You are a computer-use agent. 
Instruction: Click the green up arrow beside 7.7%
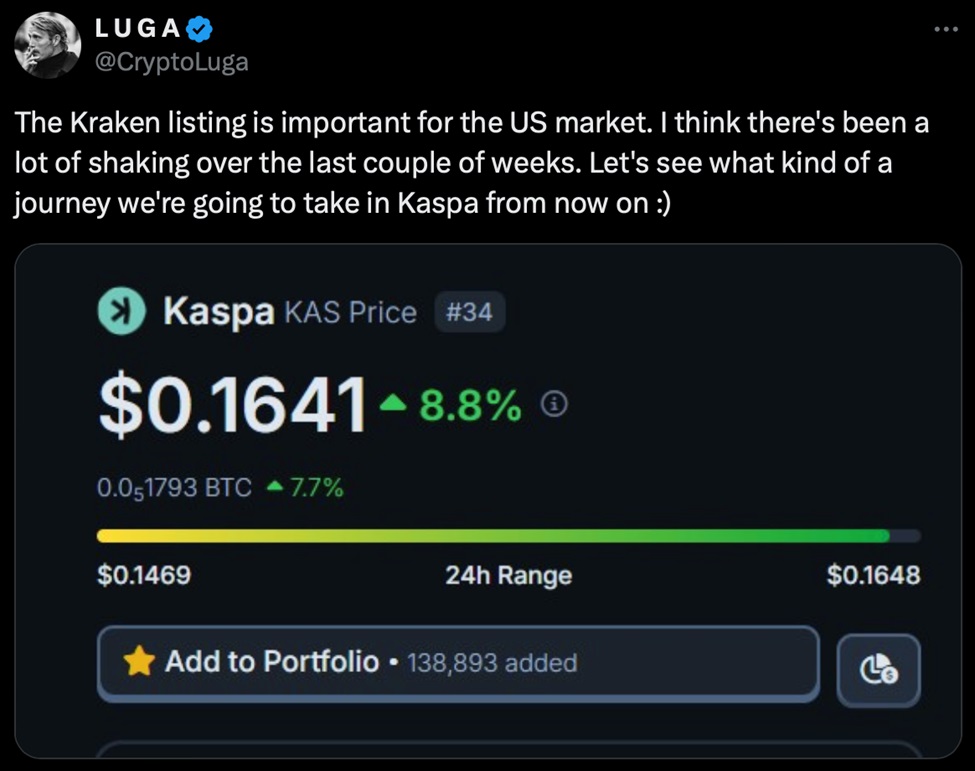[277, 488]
